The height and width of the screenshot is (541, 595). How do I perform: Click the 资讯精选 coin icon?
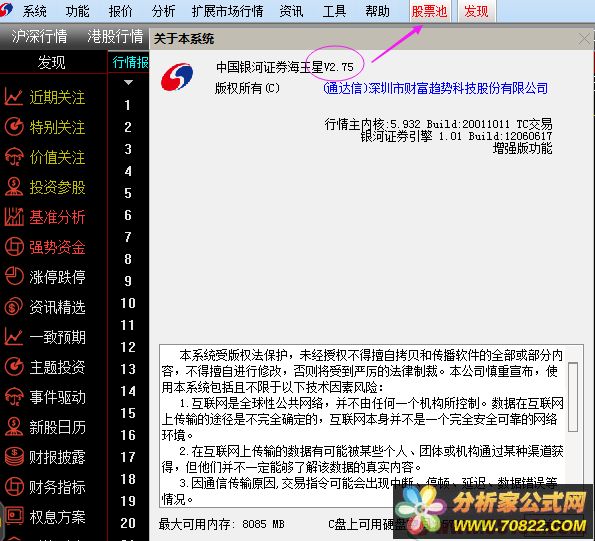tap(14, 307)
